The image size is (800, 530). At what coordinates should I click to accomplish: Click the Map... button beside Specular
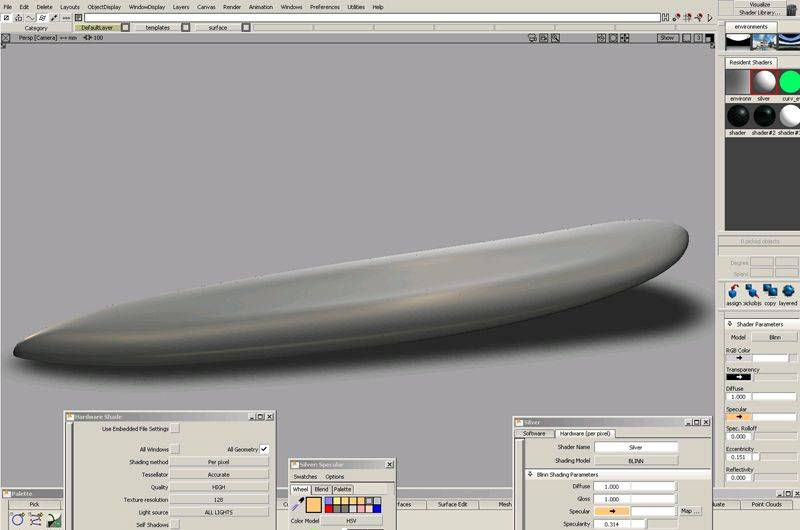click(689, 511)
